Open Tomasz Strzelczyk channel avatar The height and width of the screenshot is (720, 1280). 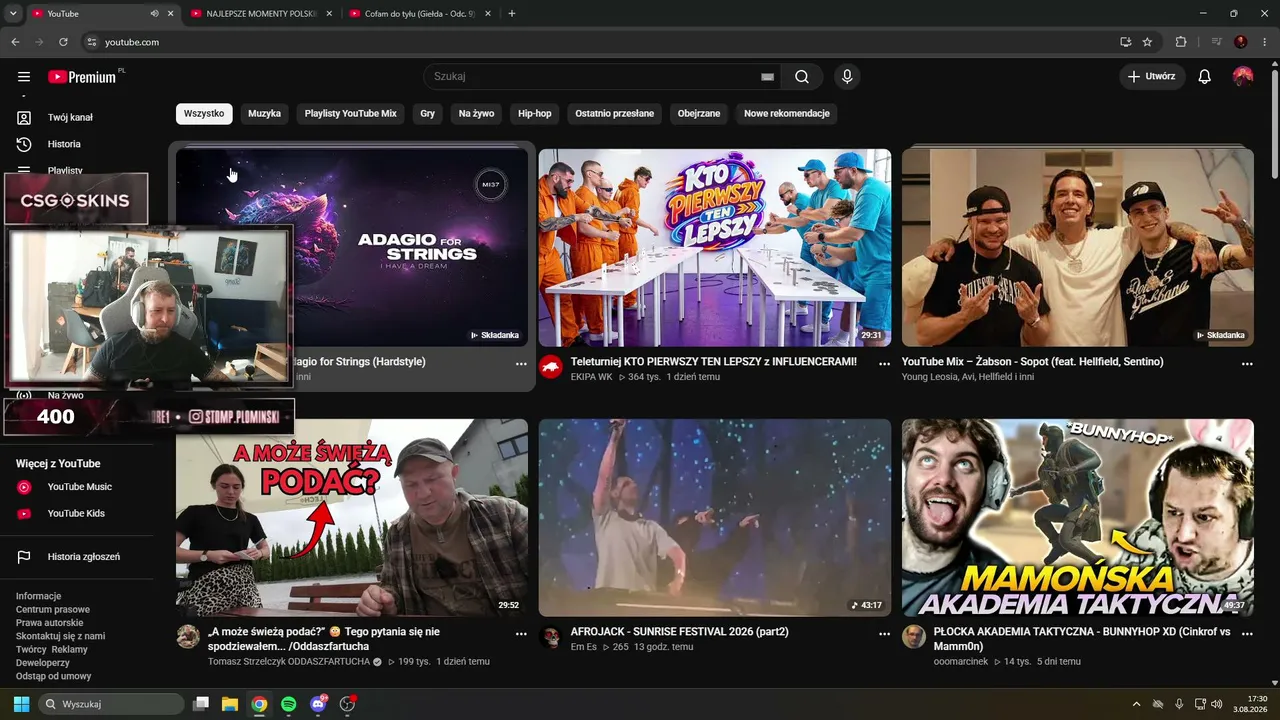188,637
